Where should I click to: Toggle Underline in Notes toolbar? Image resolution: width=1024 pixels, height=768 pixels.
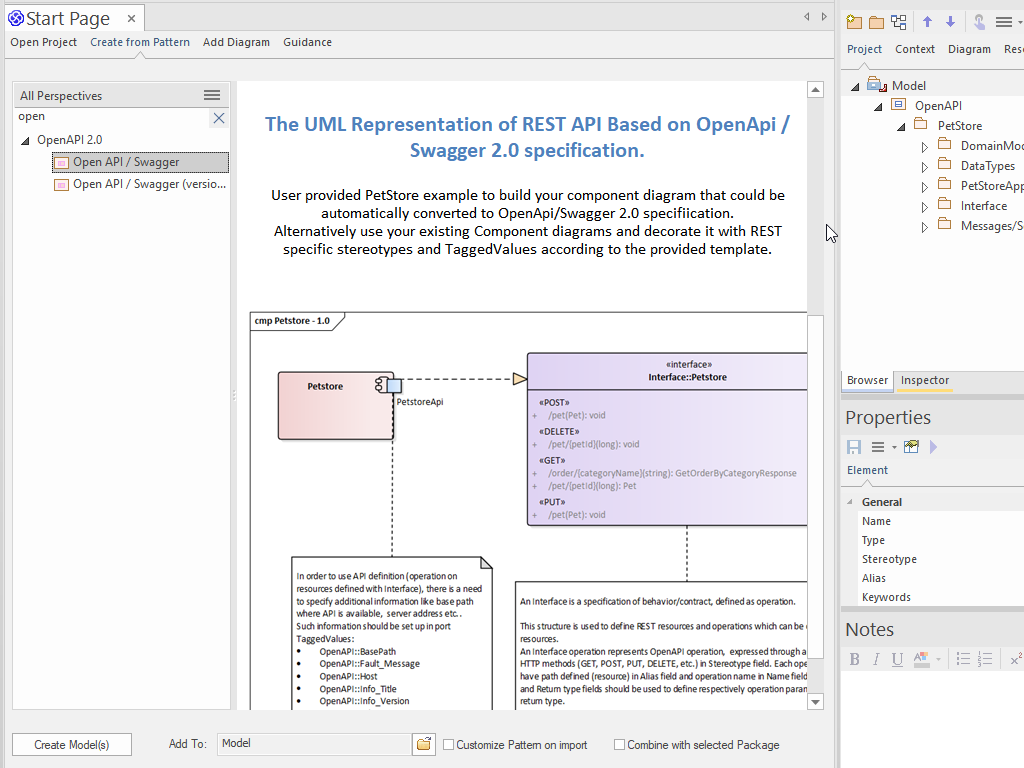coord(897,660)
